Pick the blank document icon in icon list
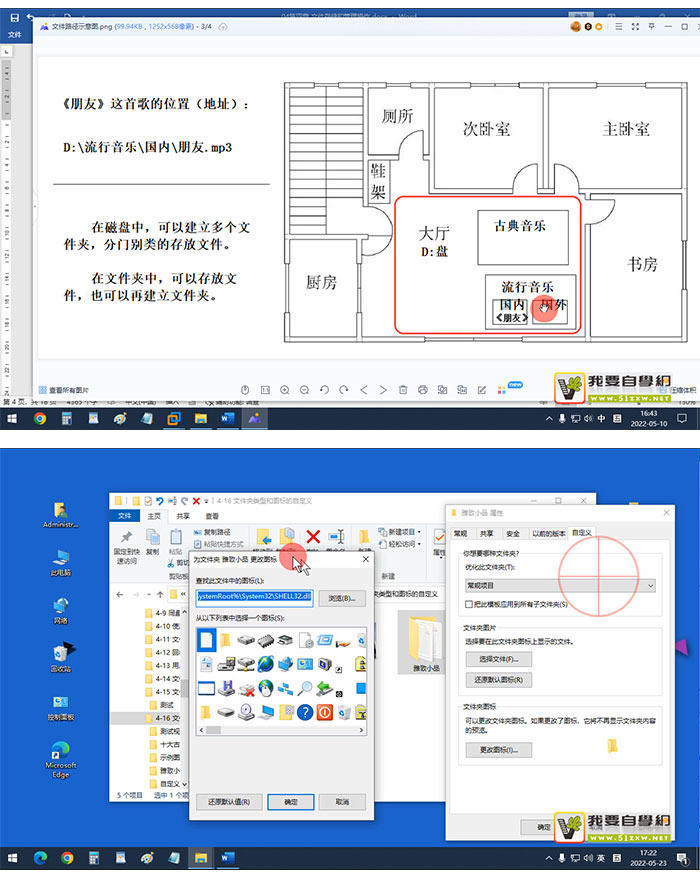This screenshot has width=700, height=878. point(206,639)
